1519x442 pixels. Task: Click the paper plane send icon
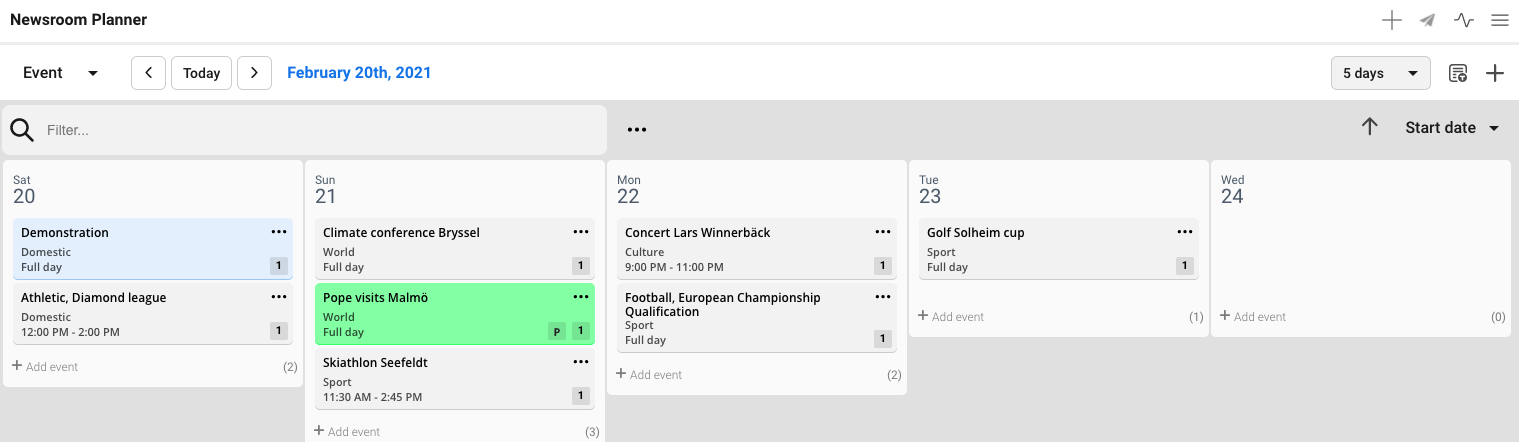tap(1428, 20)
